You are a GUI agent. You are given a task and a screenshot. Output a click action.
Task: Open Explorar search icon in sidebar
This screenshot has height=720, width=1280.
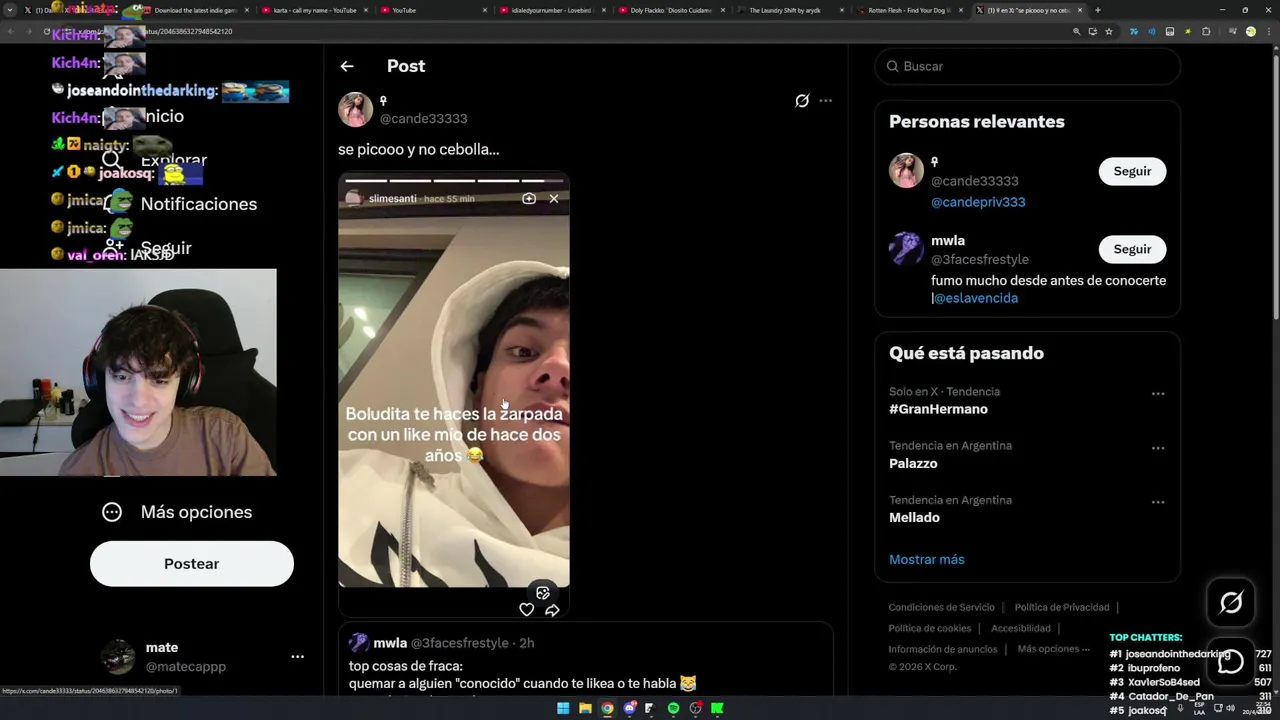pos(112,160)
